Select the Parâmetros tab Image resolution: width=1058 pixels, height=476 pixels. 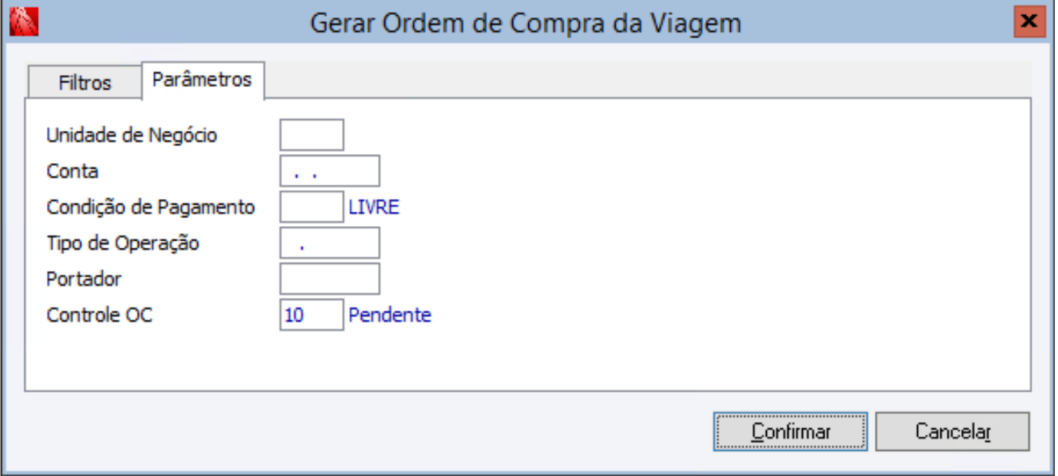202,80
